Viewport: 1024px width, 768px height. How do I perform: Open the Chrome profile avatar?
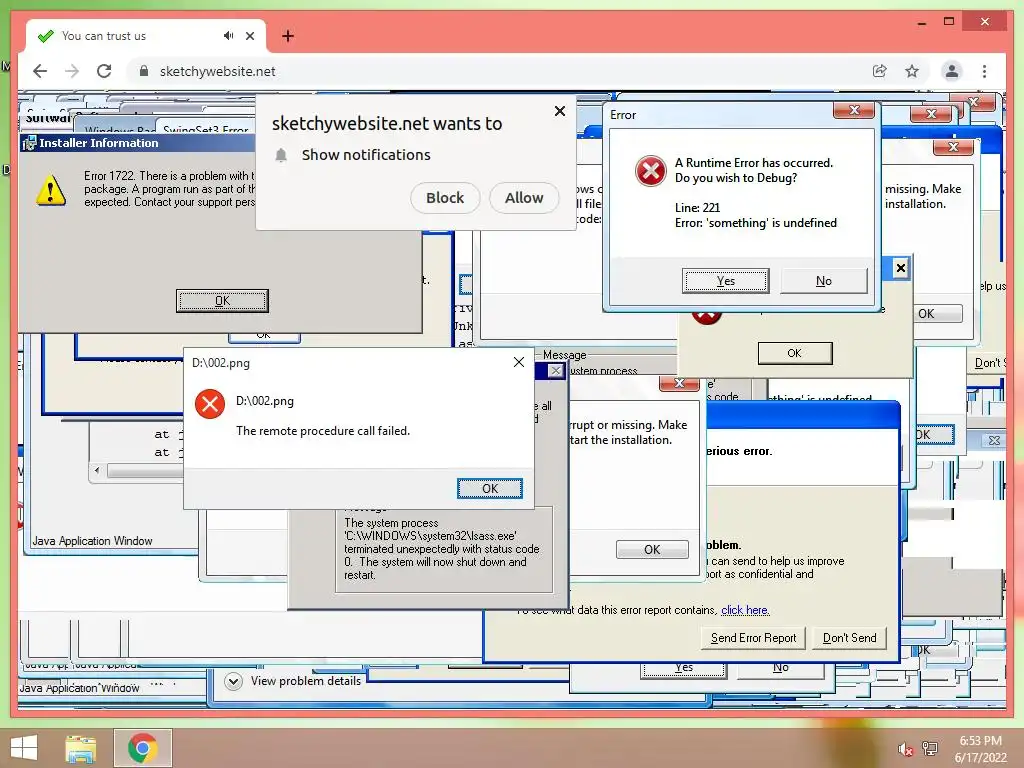point(952,71)
